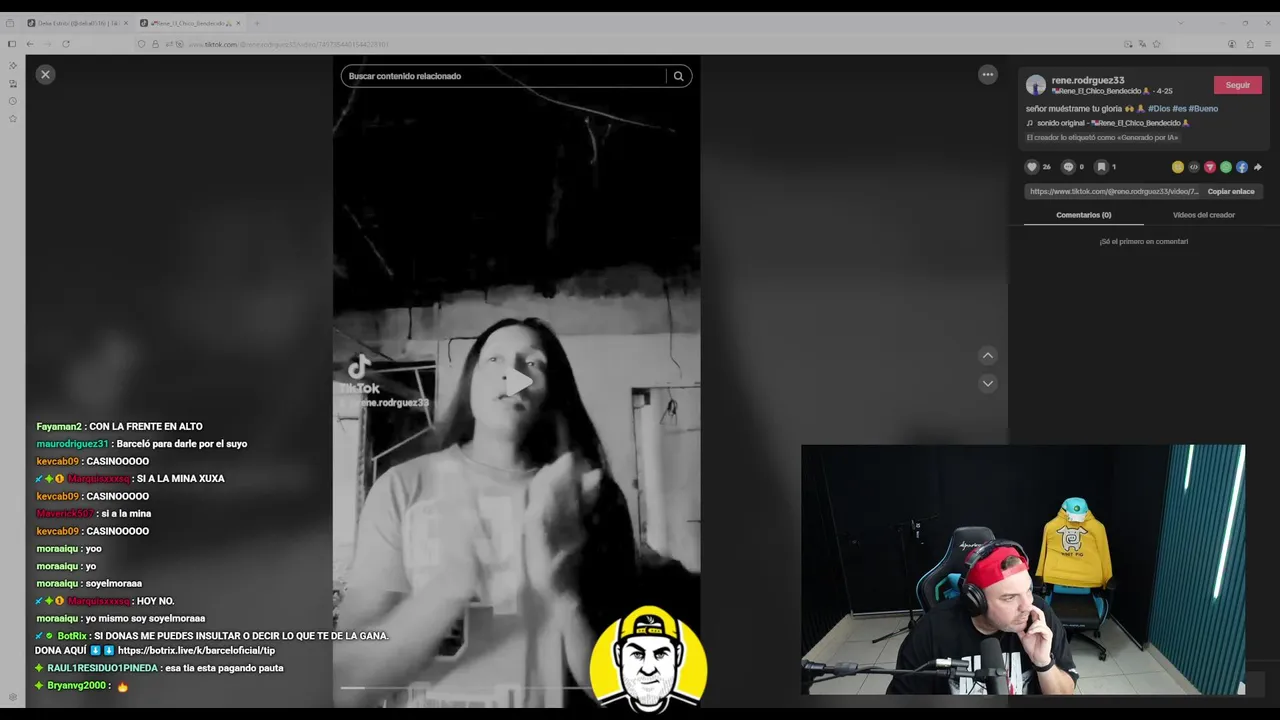Screen dimensions: 1280x720
Task: Share the video via WhatsApp icon
Action: 1226,167
